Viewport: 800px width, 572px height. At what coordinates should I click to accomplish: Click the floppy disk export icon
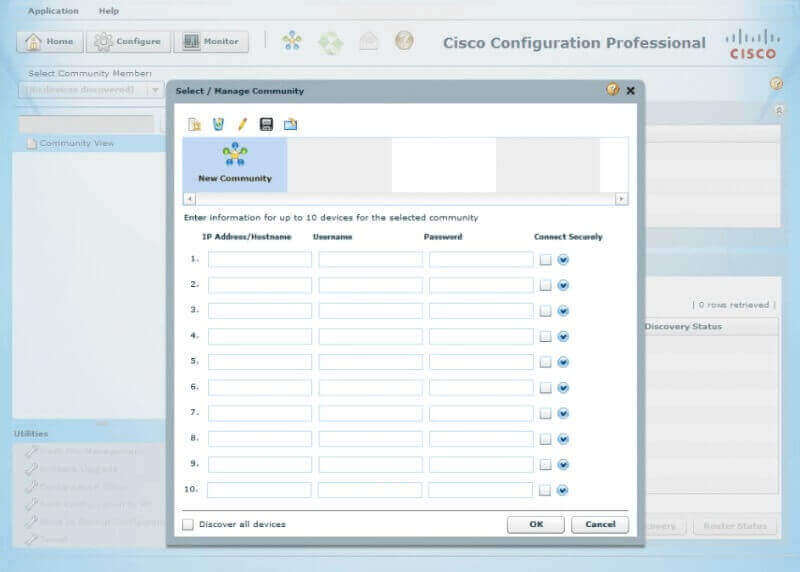tap(266, 124)
